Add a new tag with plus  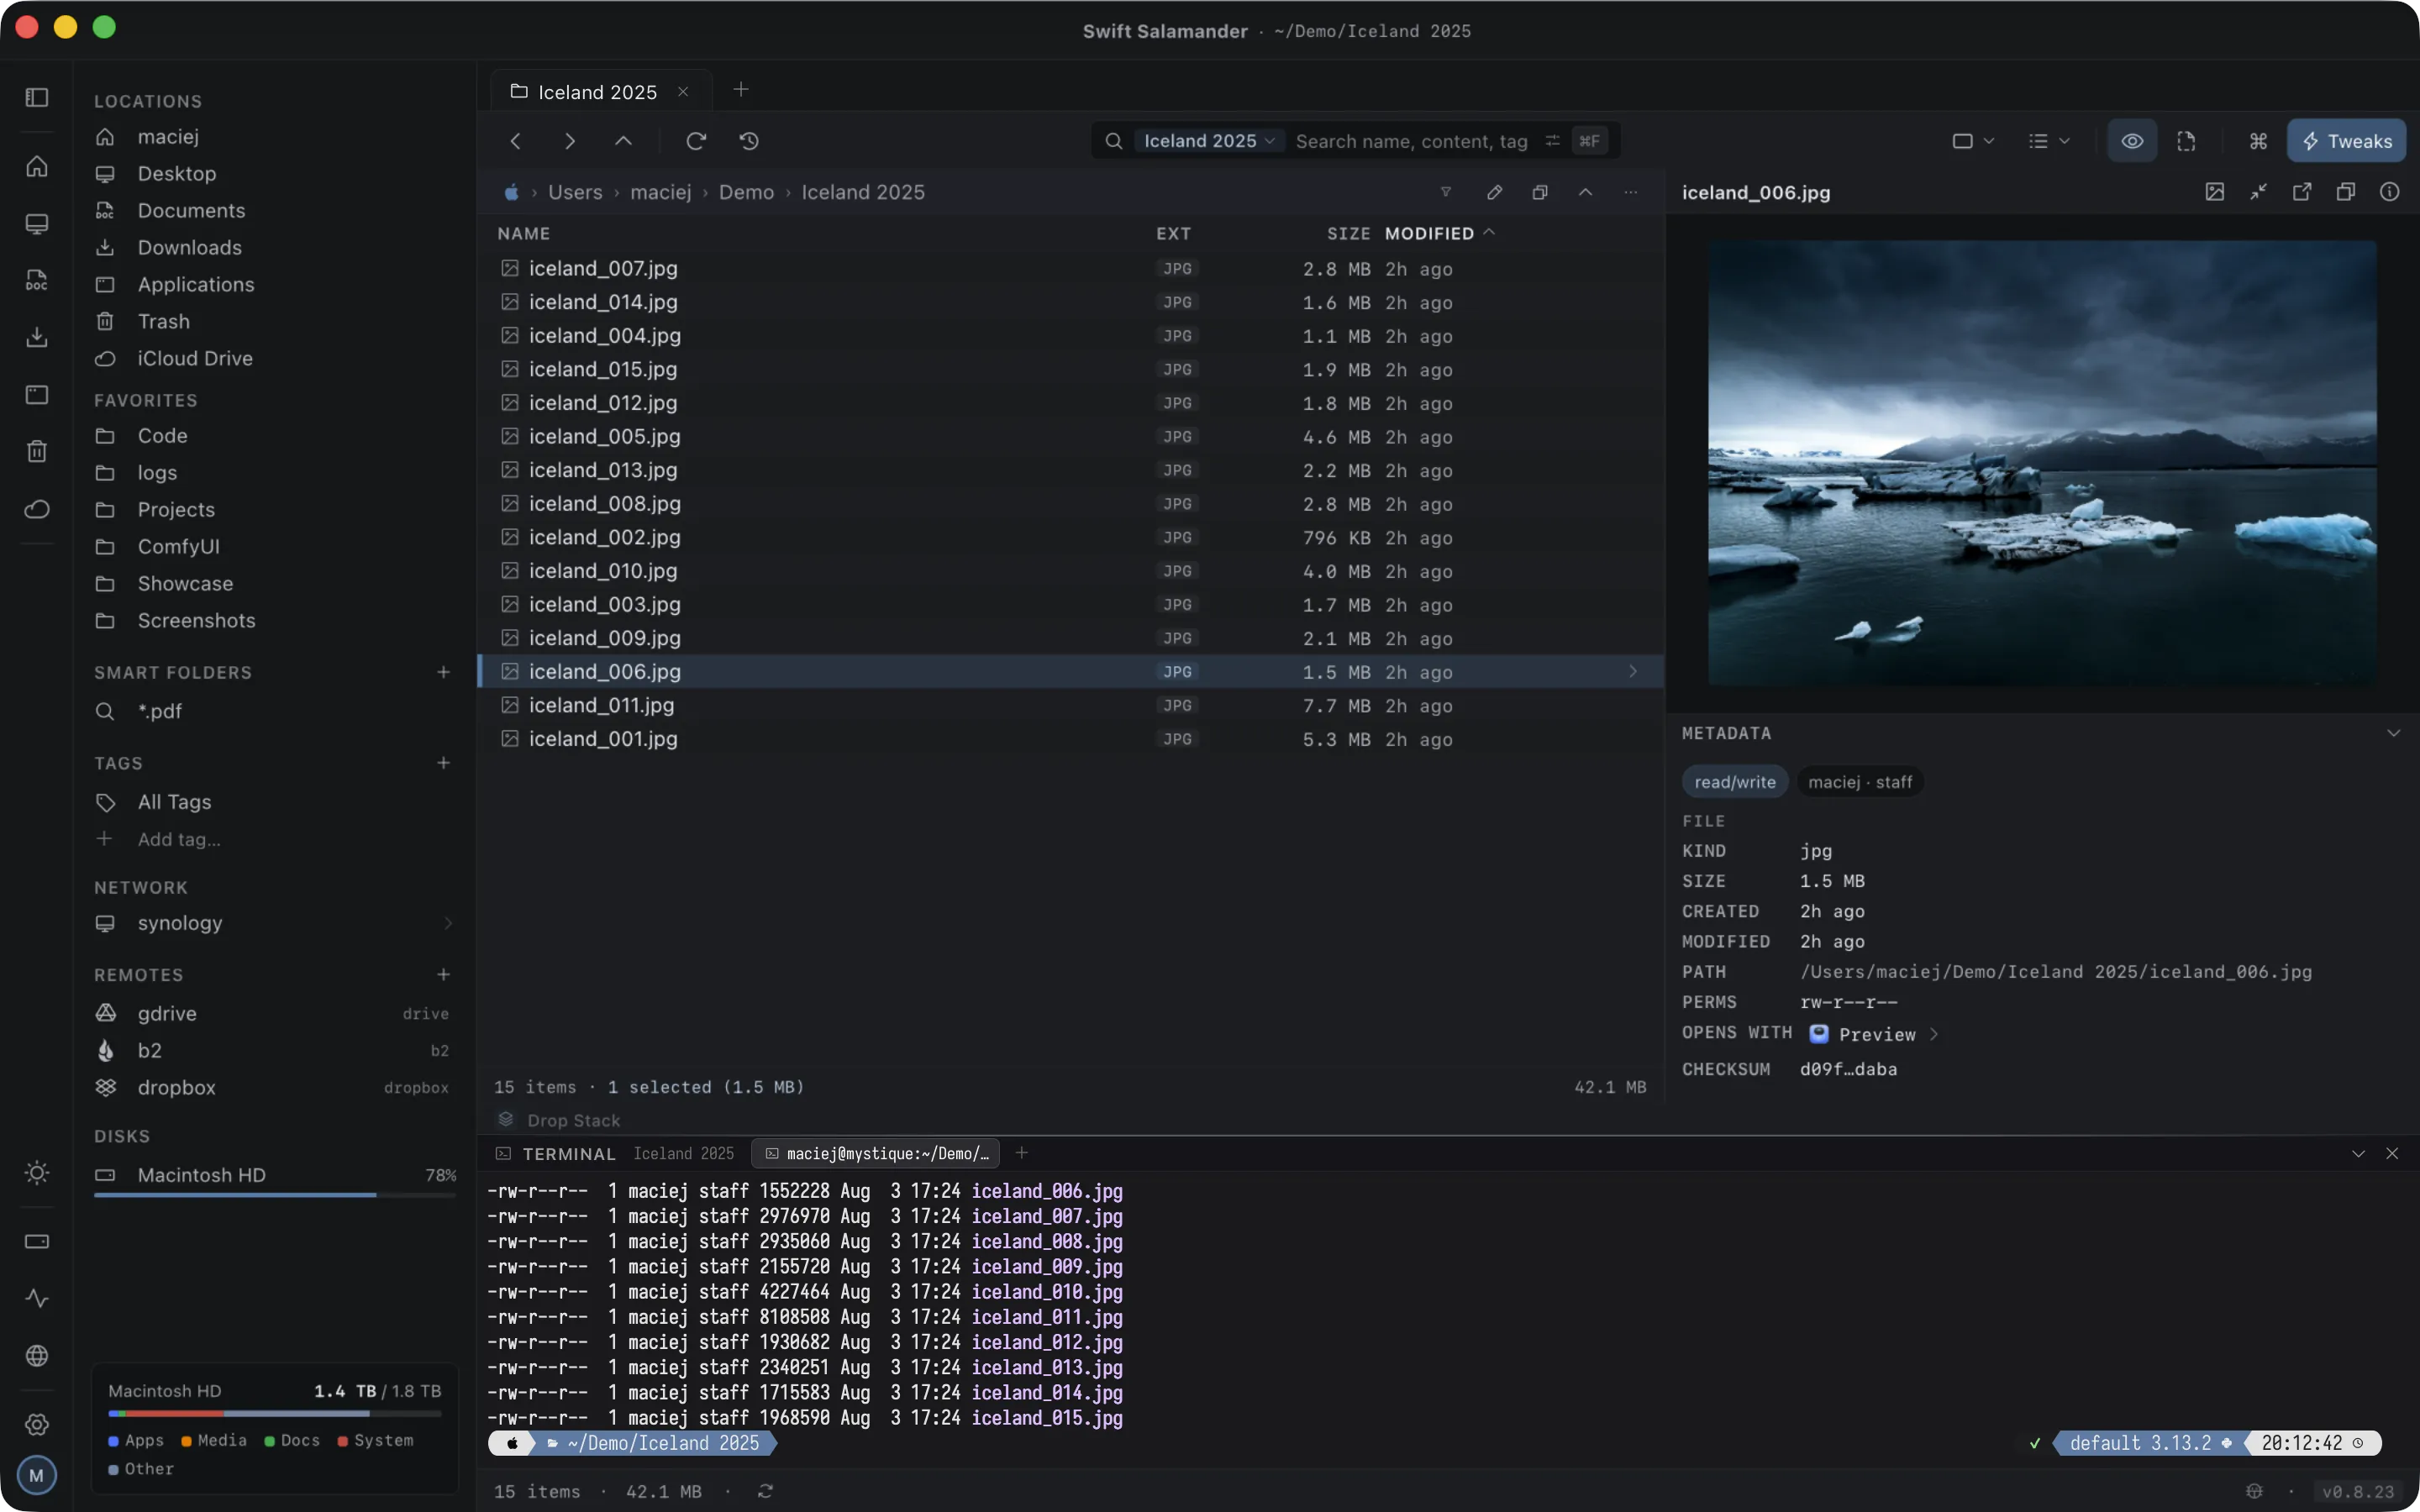[x=443, y=763]
